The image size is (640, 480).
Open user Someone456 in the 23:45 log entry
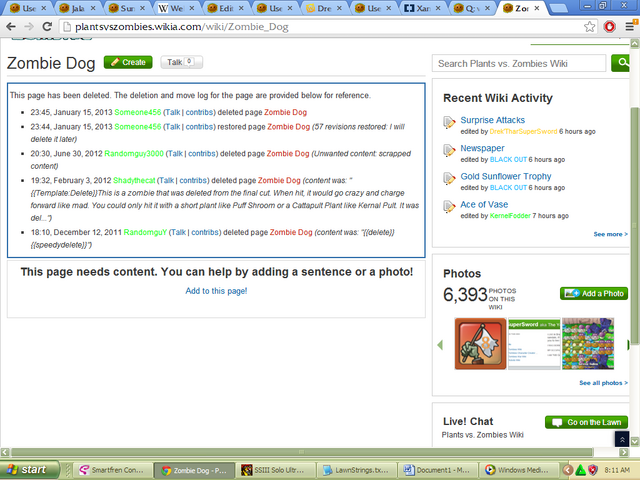[x=138, y=112]
